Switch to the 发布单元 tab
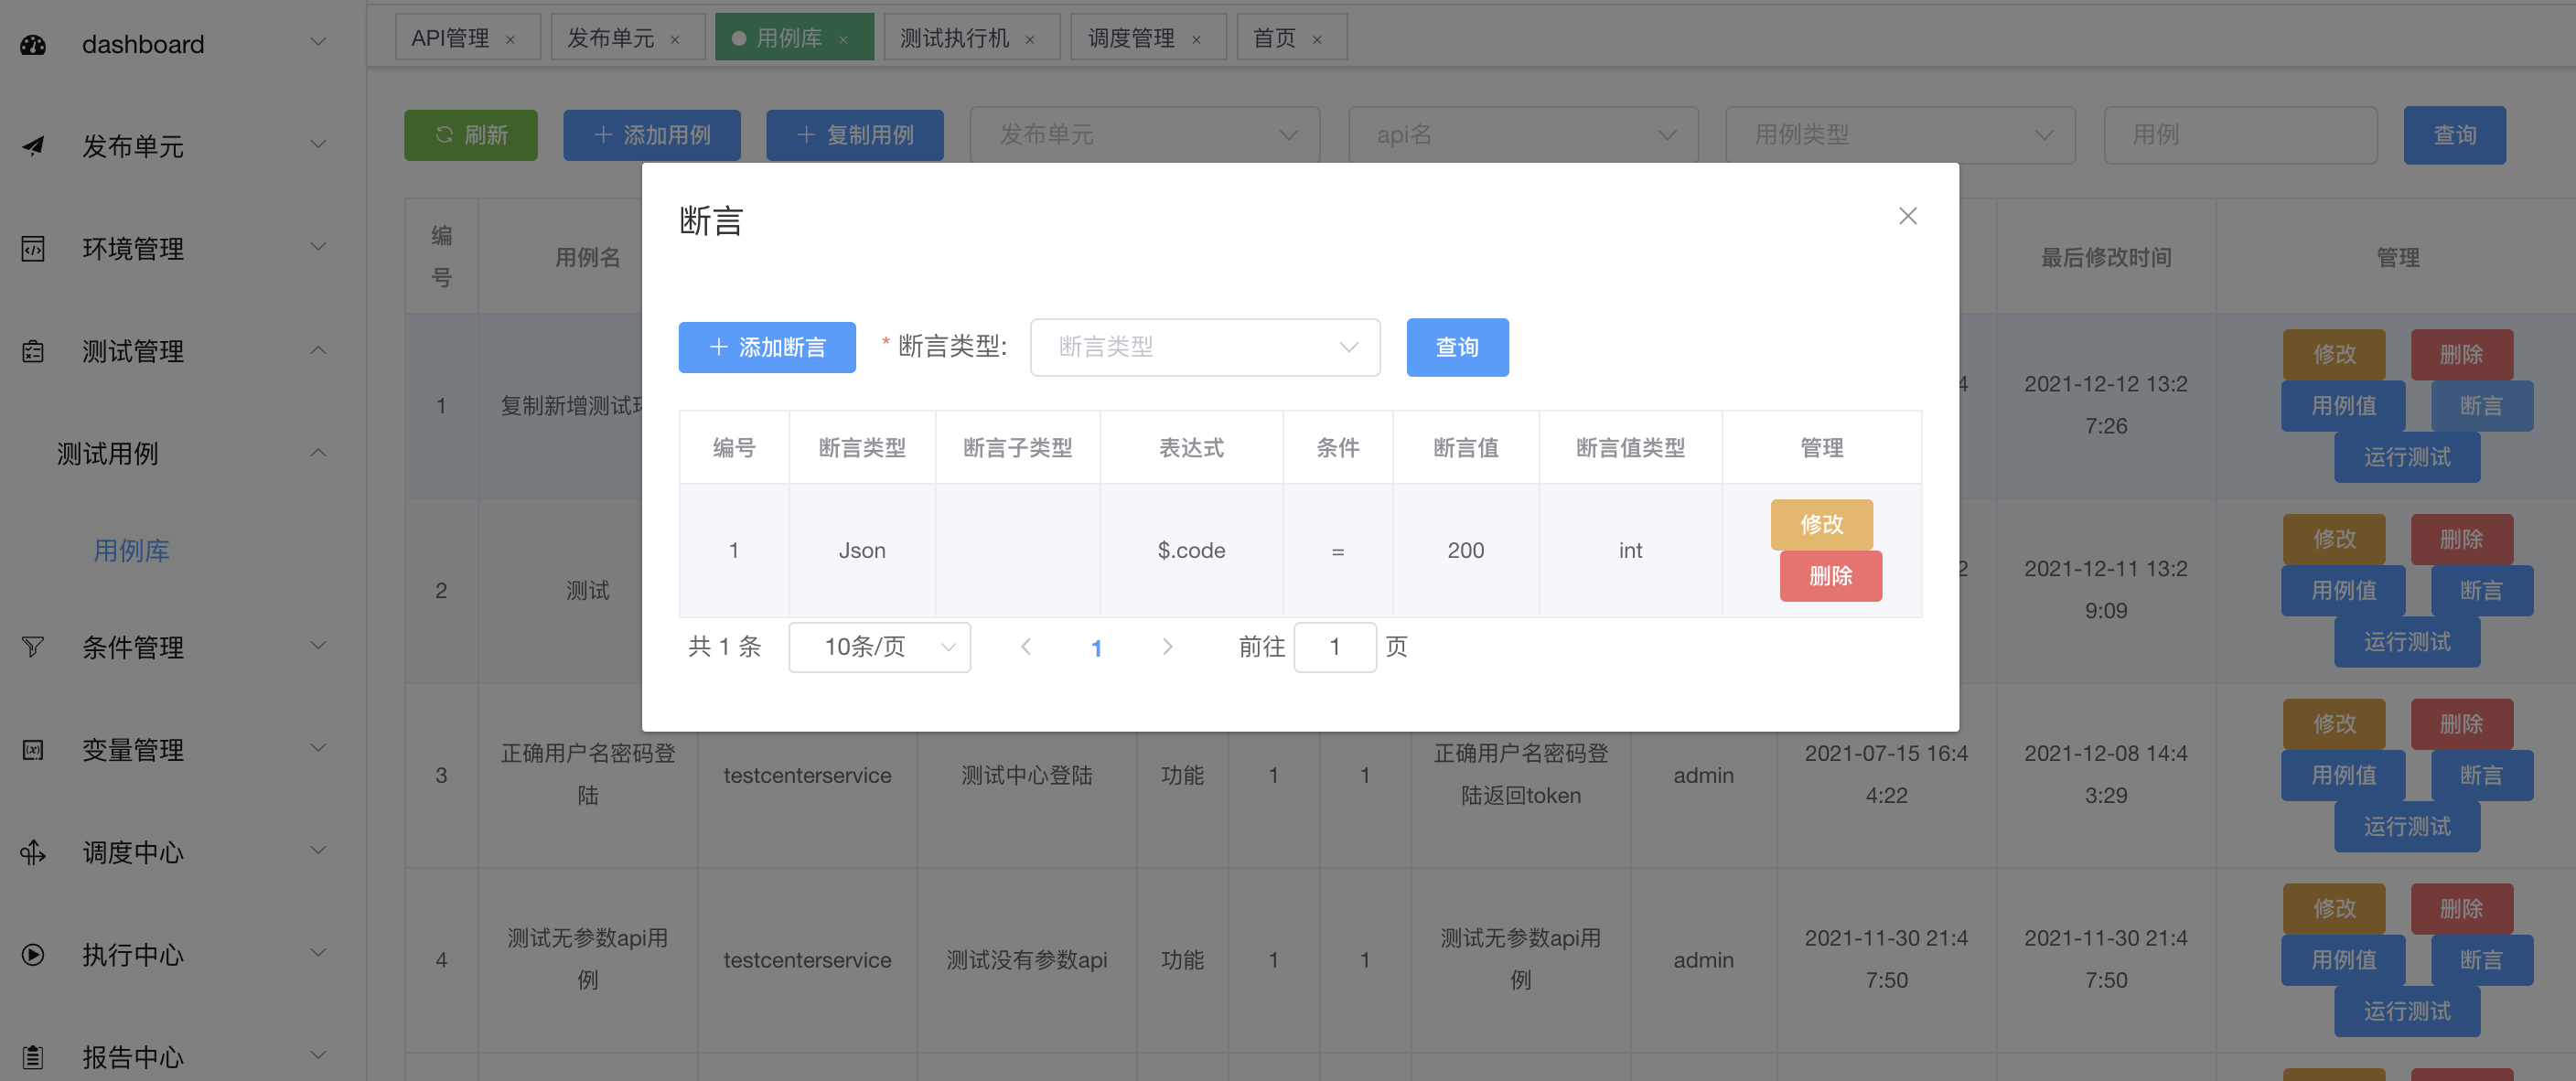This screenshot has height=1081, width=2576. click(610, 38)
